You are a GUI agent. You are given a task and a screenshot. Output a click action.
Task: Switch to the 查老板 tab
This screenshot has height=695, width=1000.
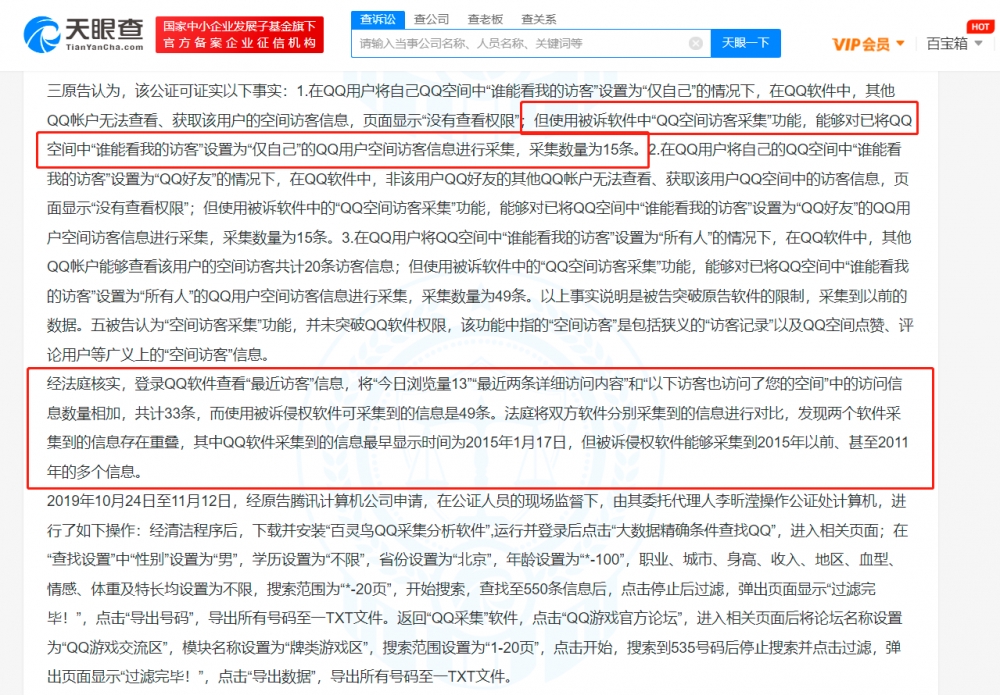[485, 20]
